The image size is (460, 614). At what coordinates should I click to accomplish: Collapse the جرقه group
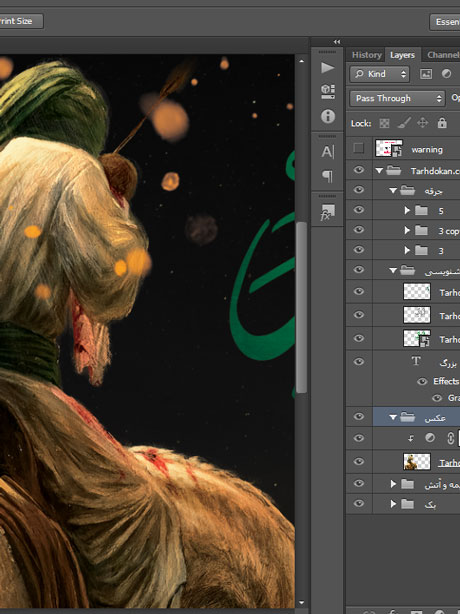tap(393, 191)
